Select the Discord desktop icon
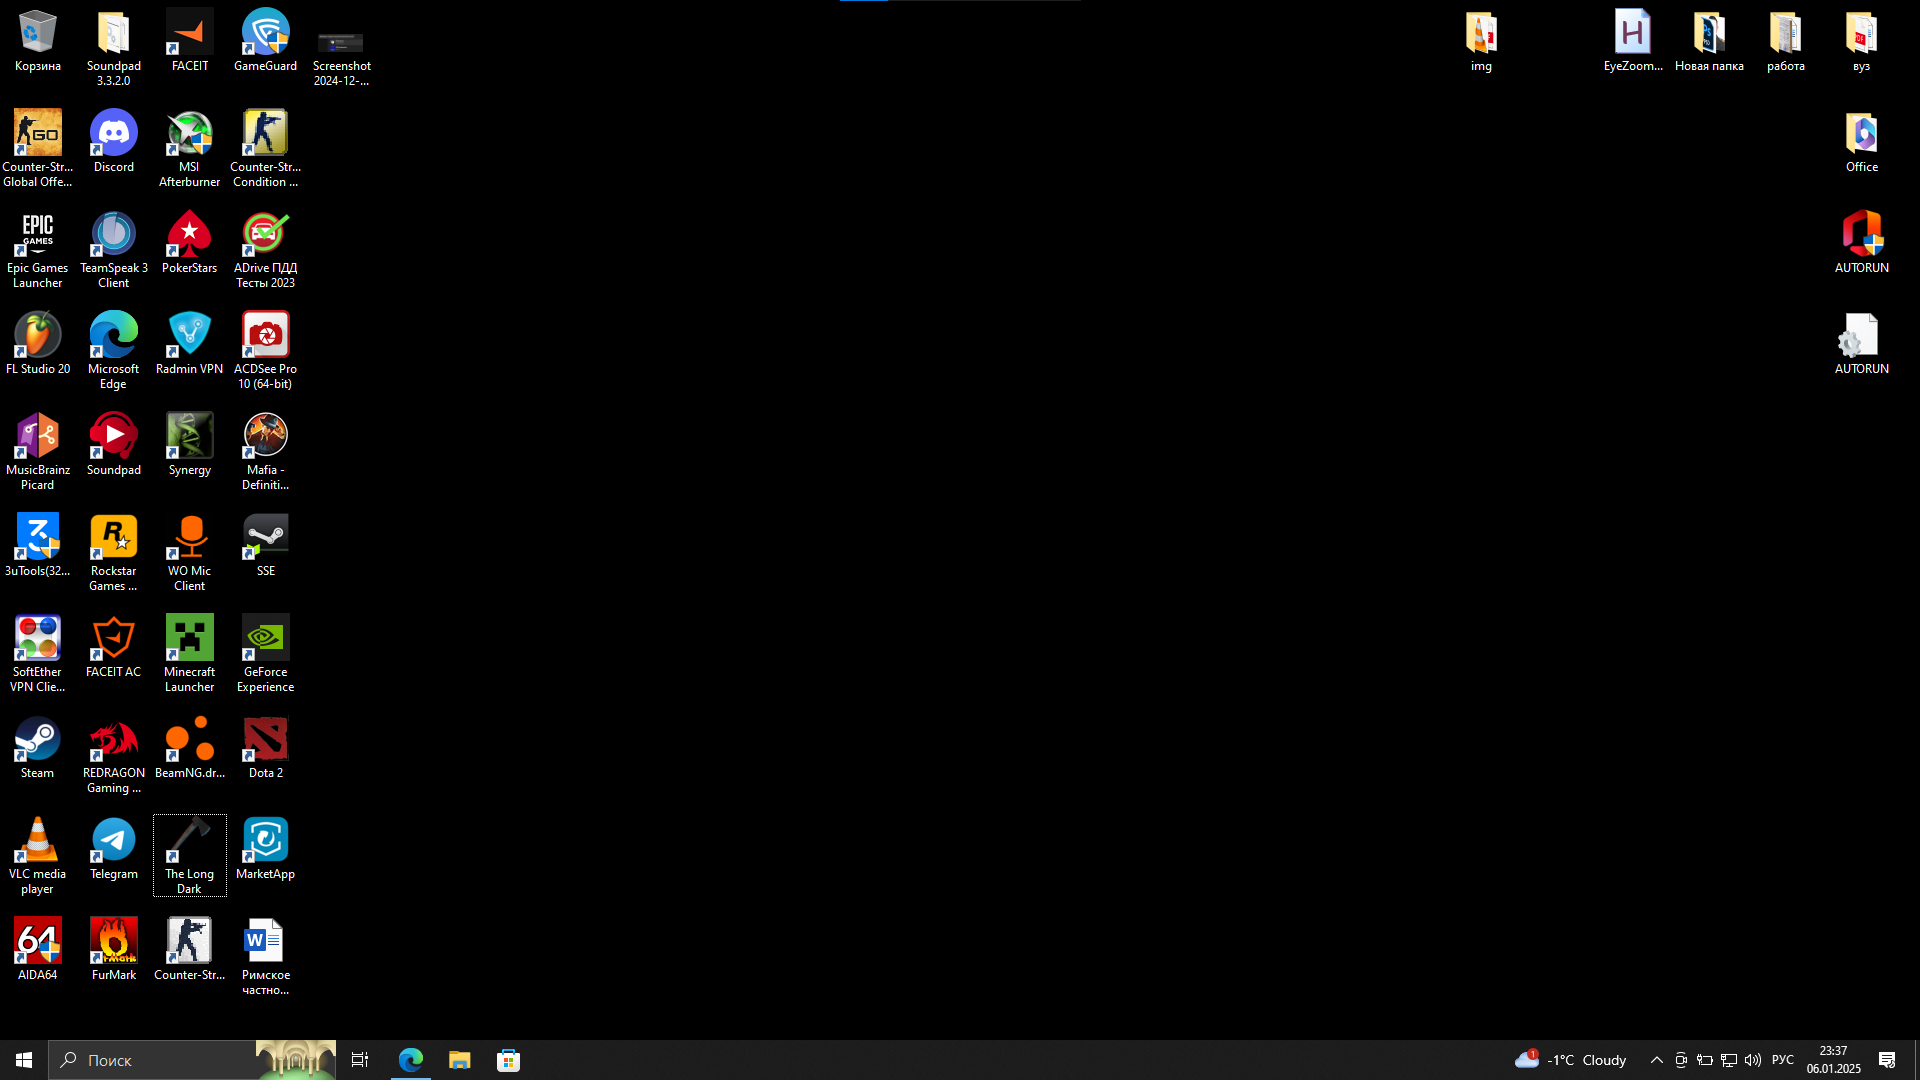Screen dimensions: 1920x1080 pyautogui.click(x=114, y=134)
